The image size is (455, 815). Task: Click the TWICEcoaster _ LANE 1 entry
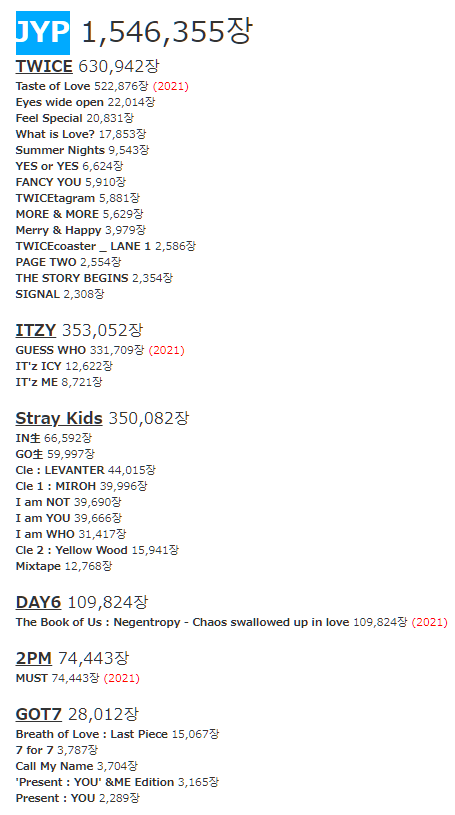(x=83, y=246)
